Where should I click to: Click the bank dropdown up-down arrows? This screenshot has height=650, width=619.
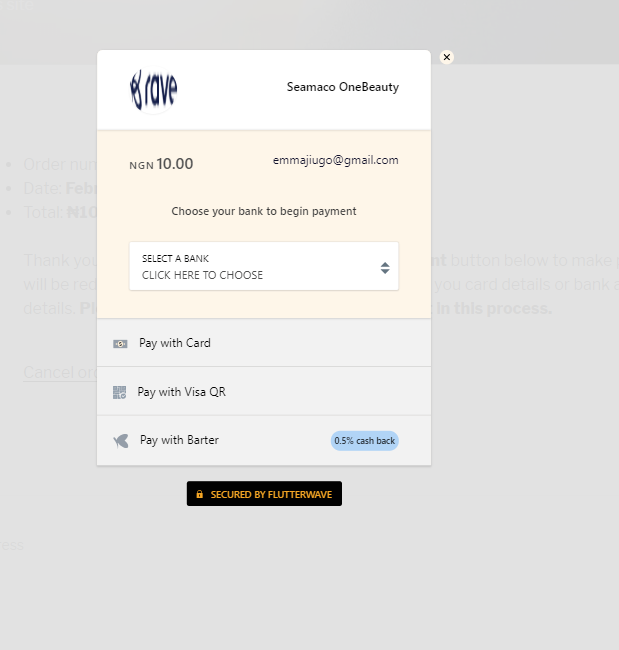tap(385, 268)
